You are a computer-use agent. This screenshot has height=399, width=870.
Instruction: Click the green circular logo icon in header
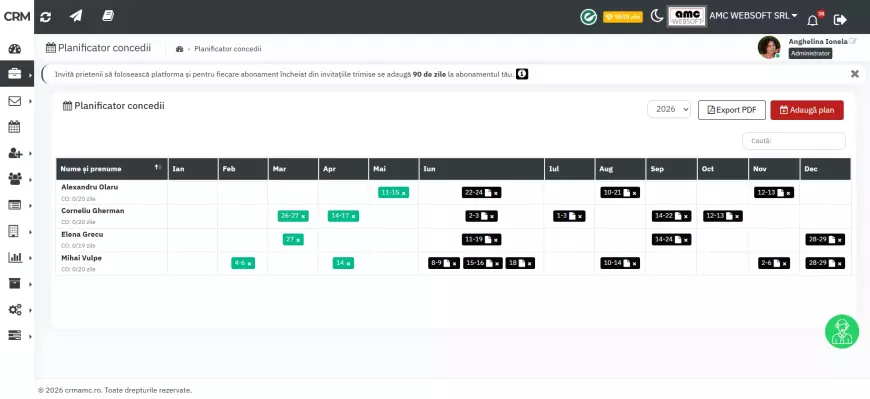[588, 17]
